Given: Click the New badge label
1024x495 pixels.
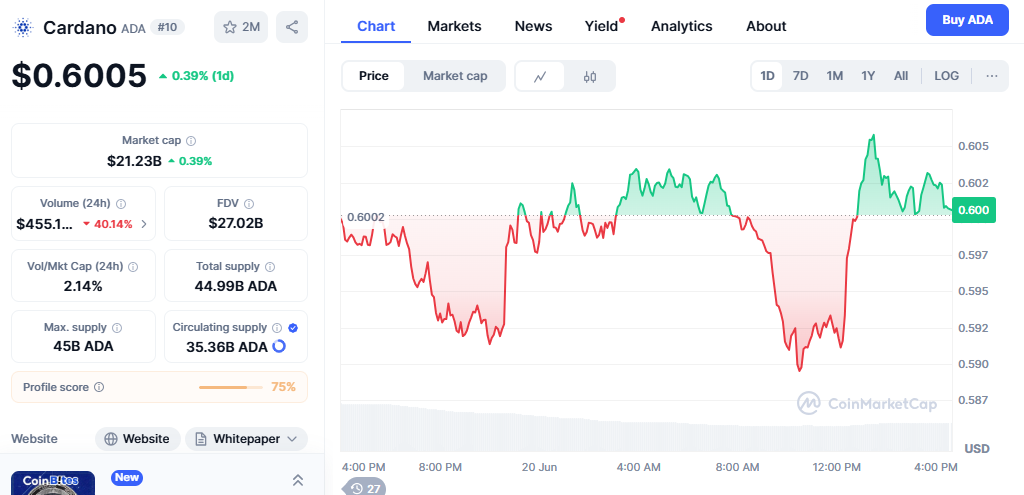Looking at the screenshot, I should tap(127, 477).
